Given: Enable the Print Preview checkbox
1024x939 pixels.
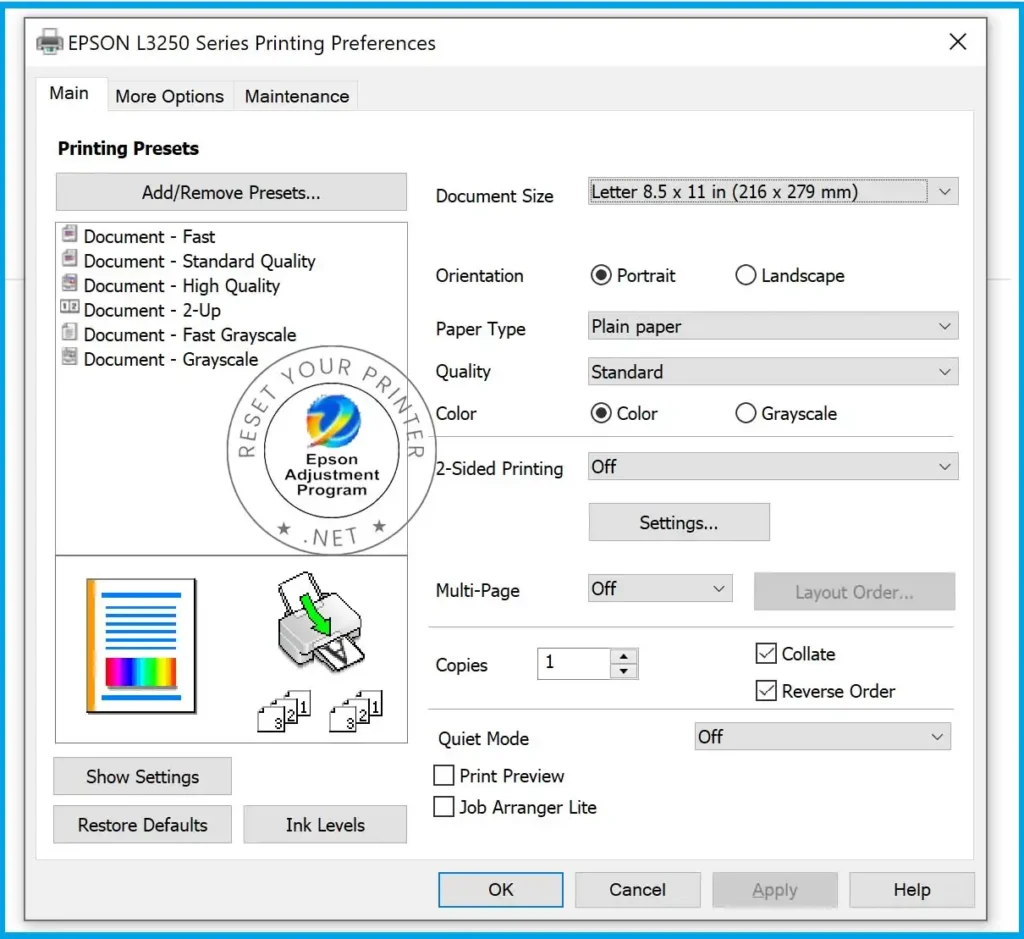Looking at the screenshot, I should click(444, 775).
